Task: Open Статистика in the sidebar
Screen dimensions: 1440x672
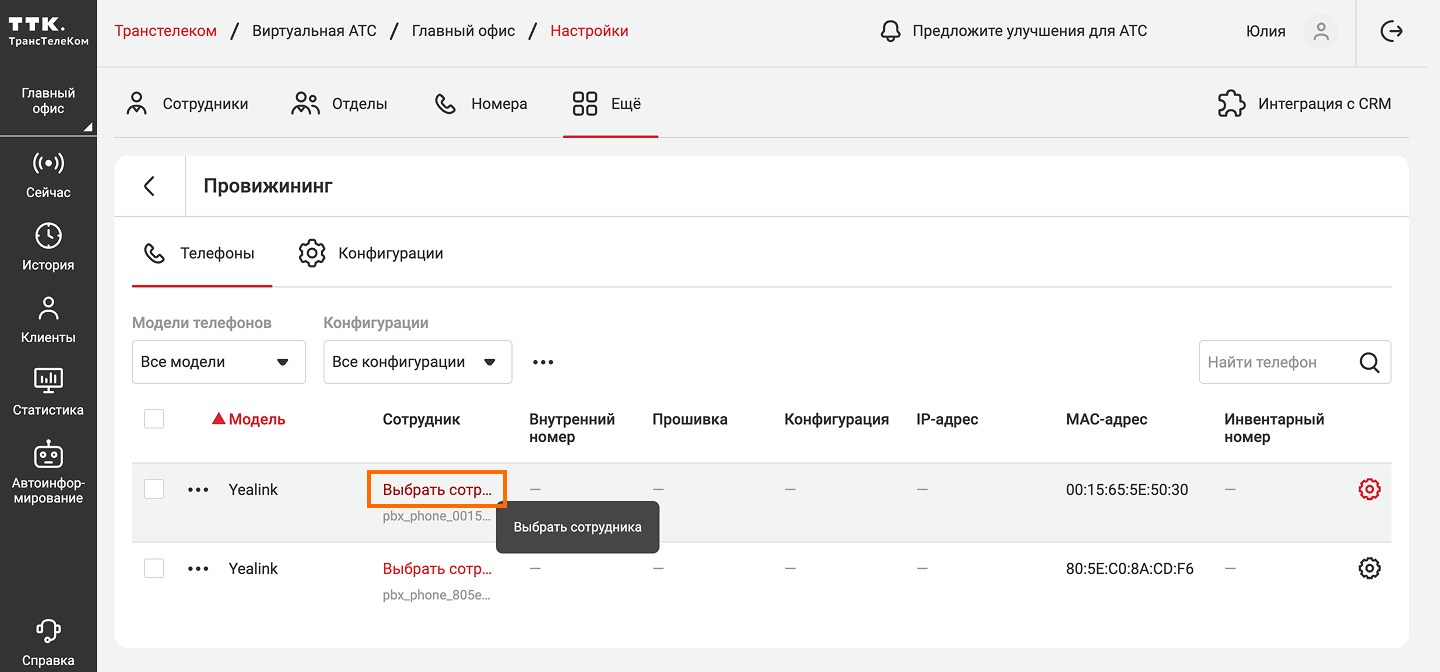Action: pos(48,392)
